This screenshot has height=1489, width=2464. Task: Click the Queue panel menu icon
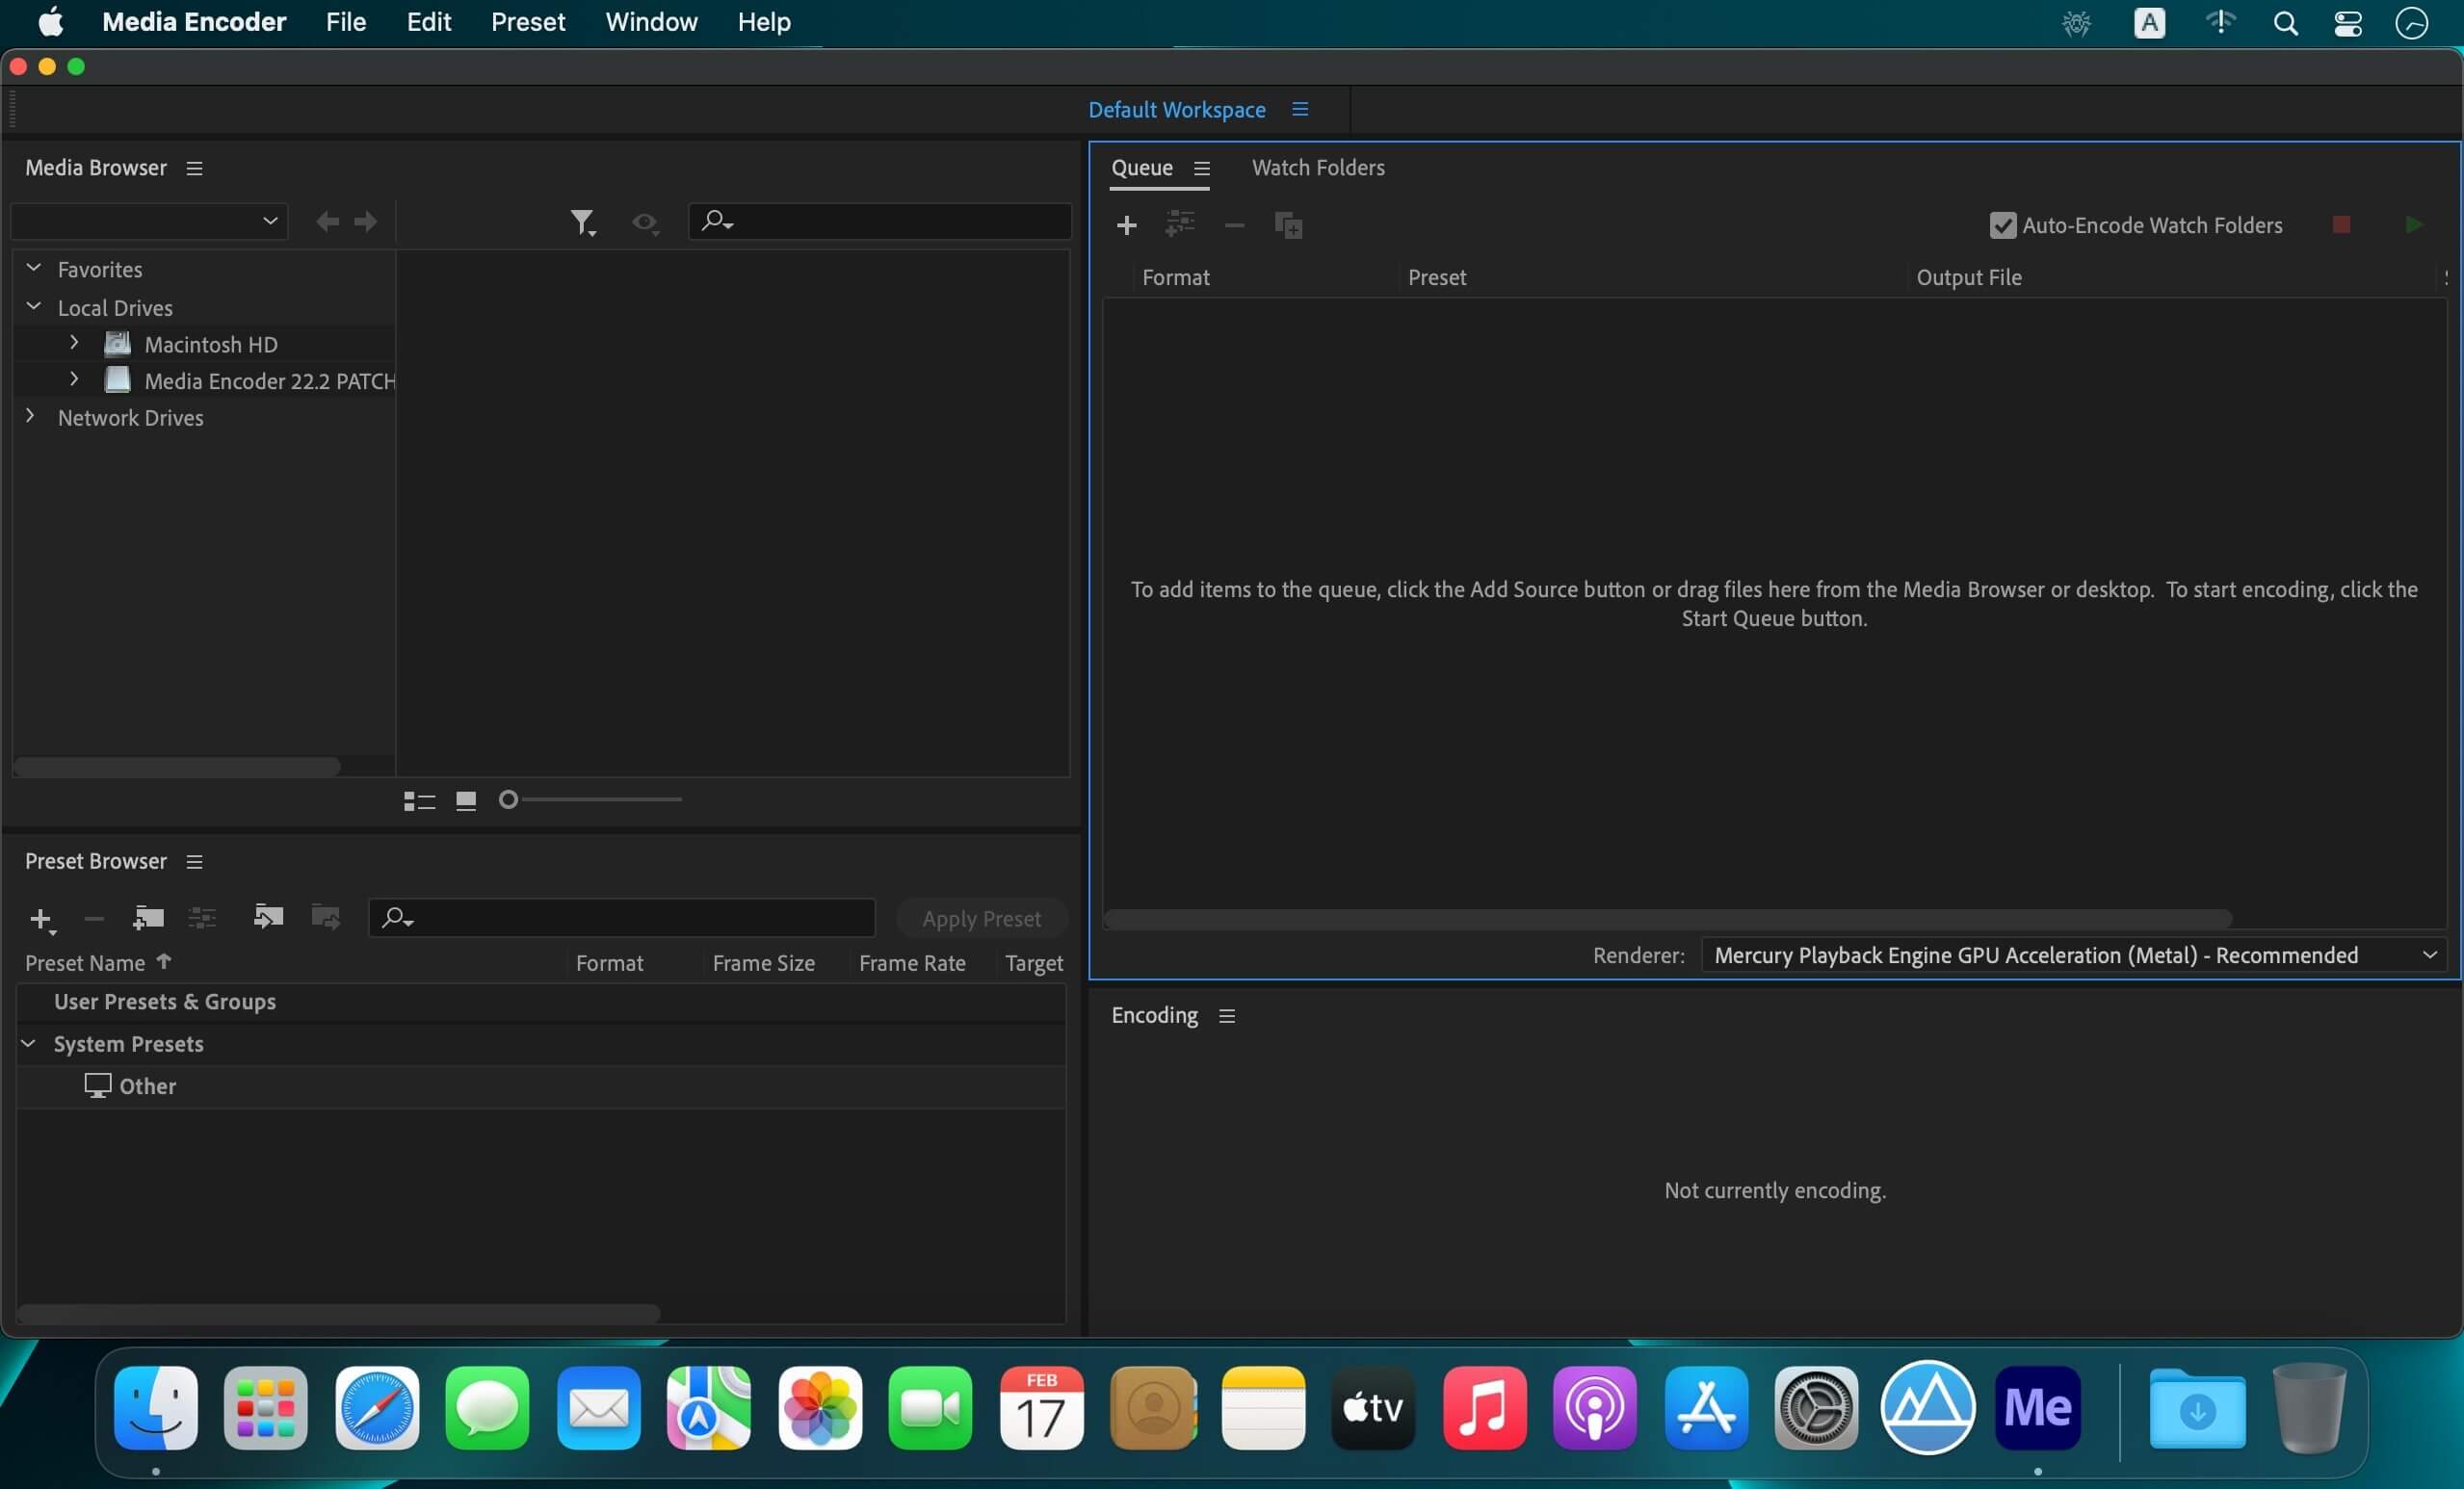pos(1198,168)
